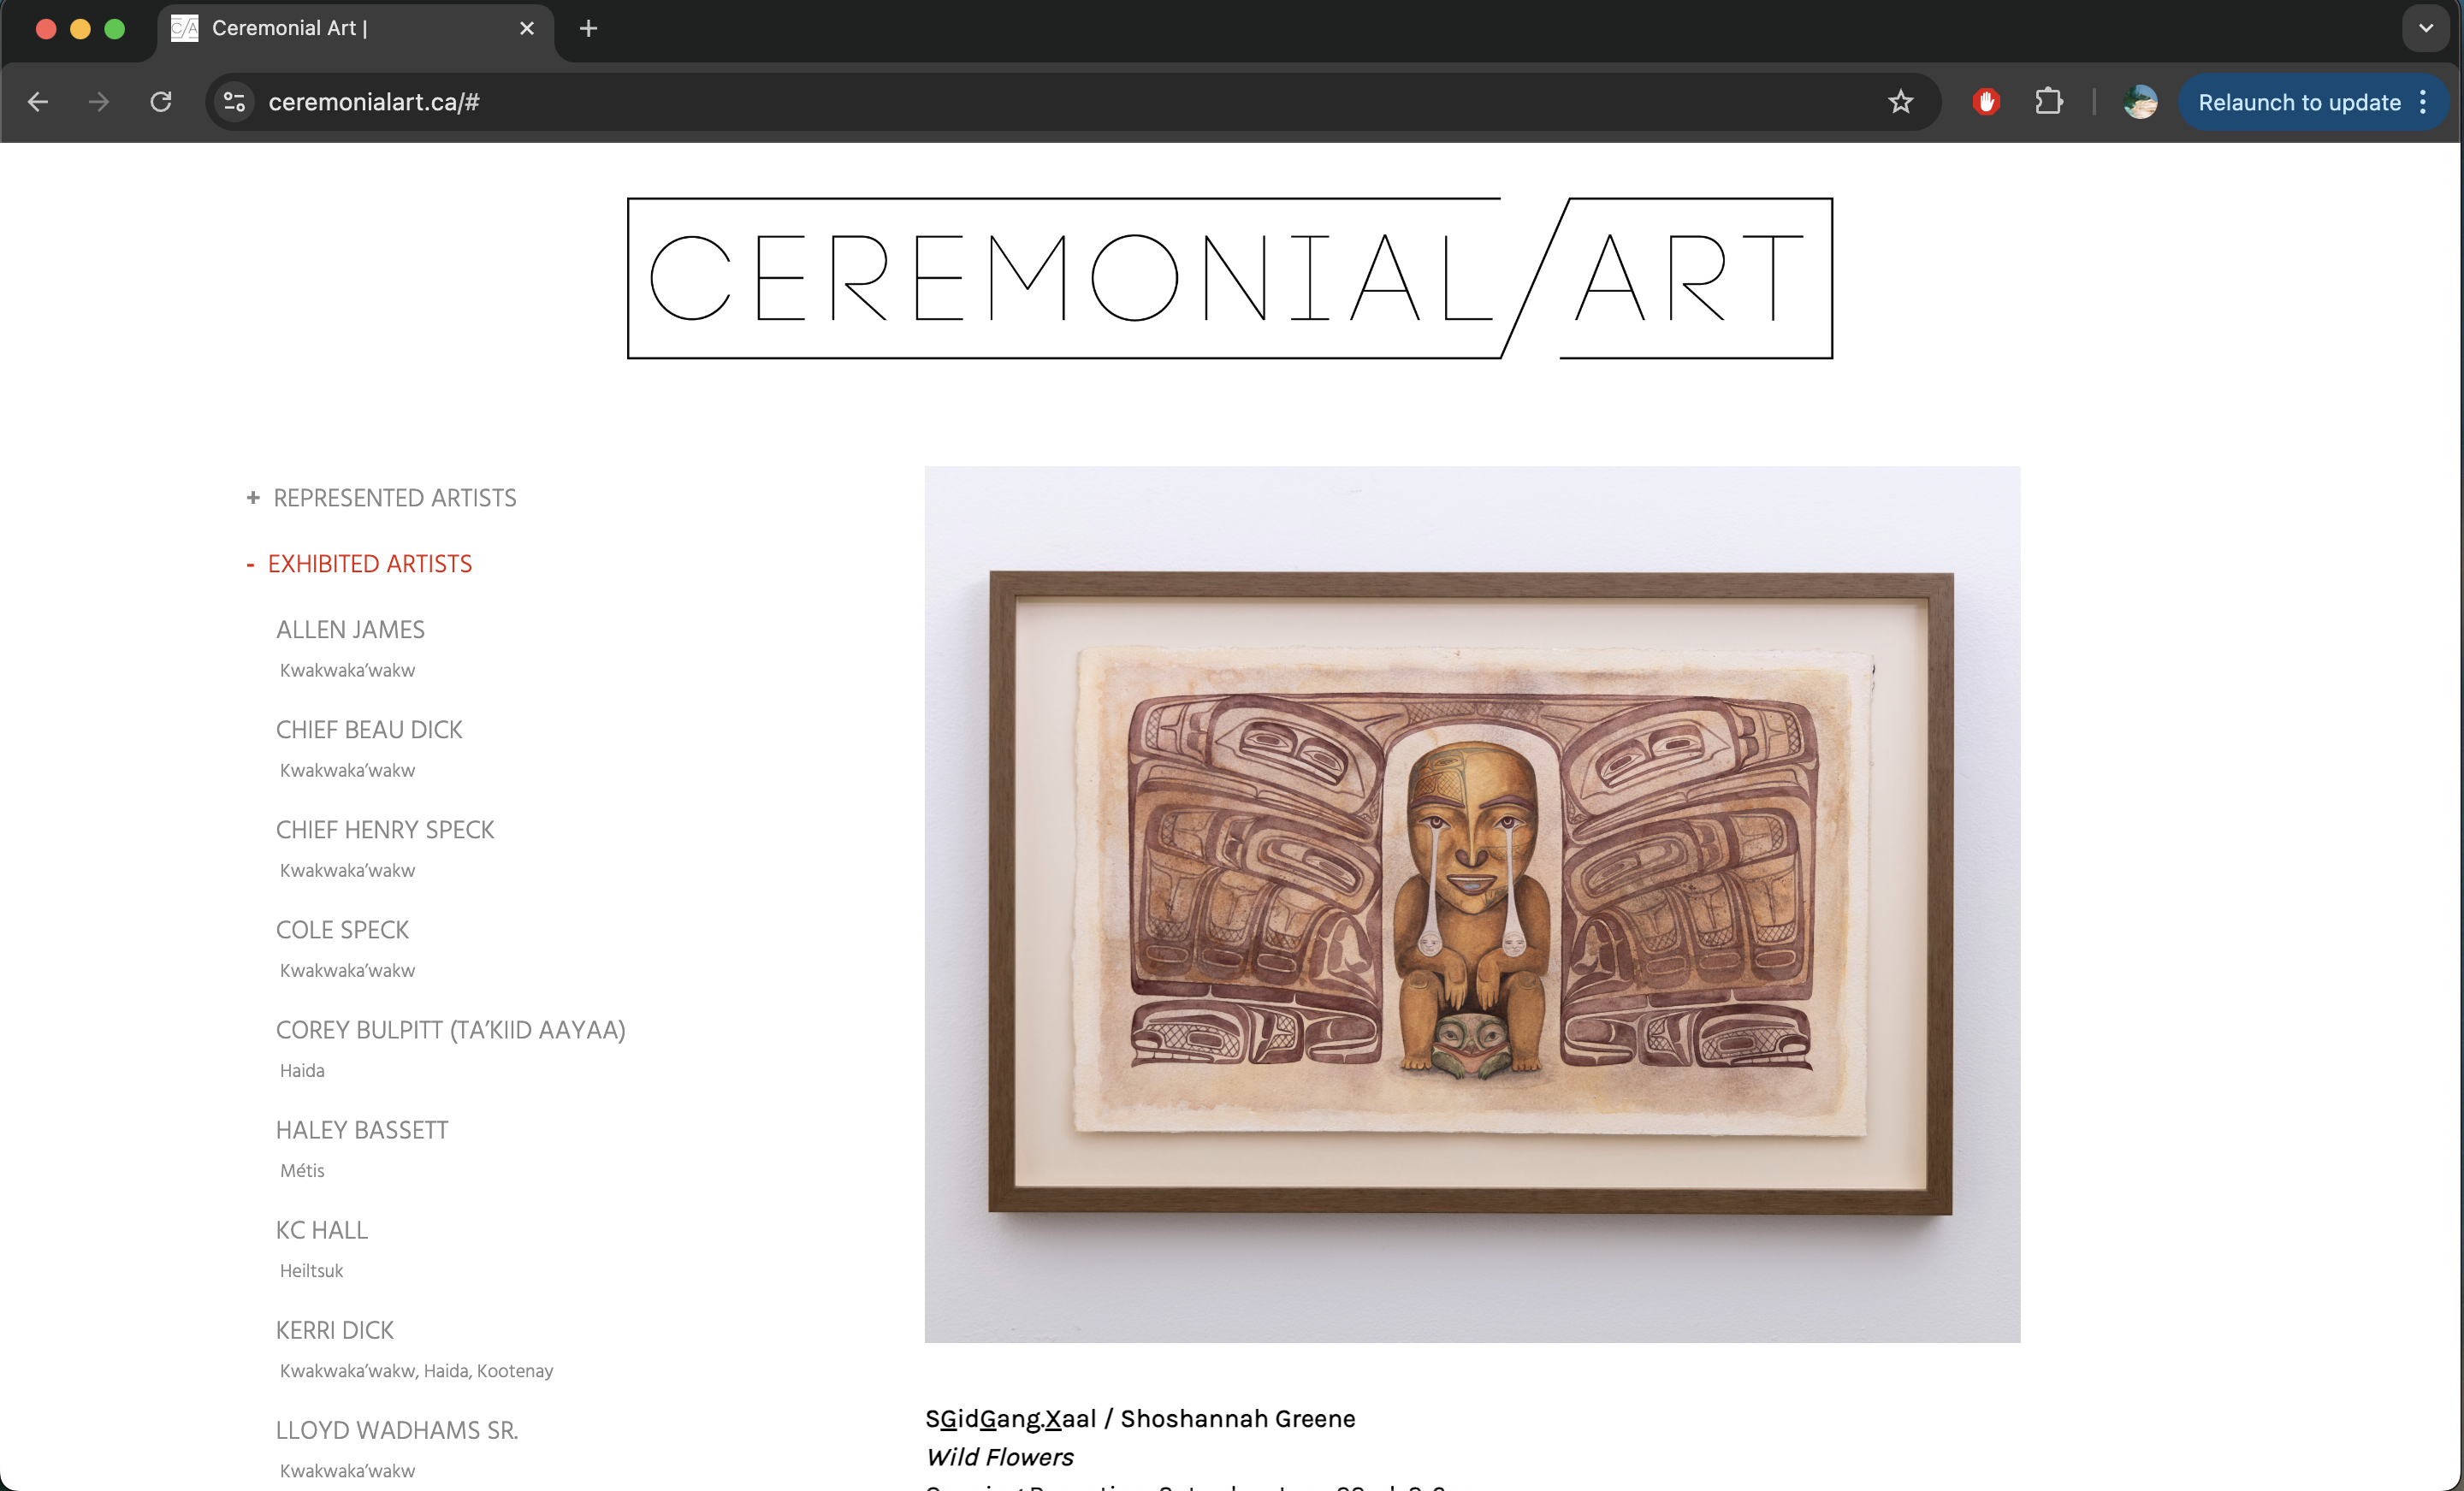The height and width of the screenshot is (1491, 2464).
Task: Open artist Haley Bassett
Action: 362,1130
